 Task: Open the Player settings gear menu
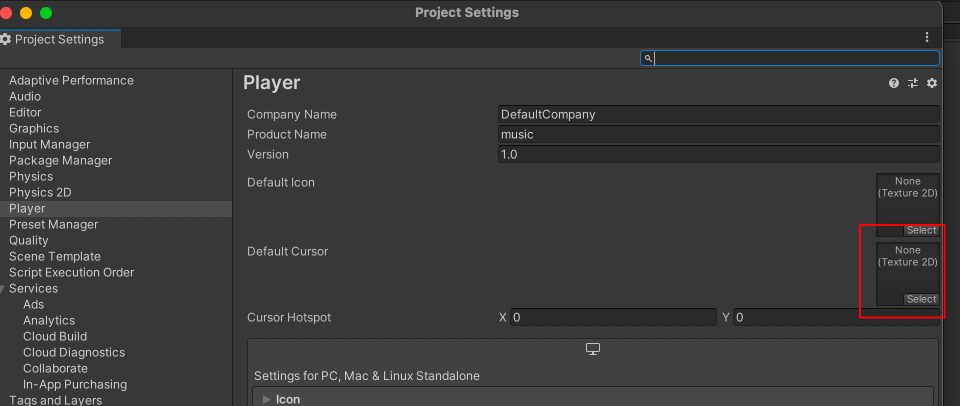pos(931,83)
